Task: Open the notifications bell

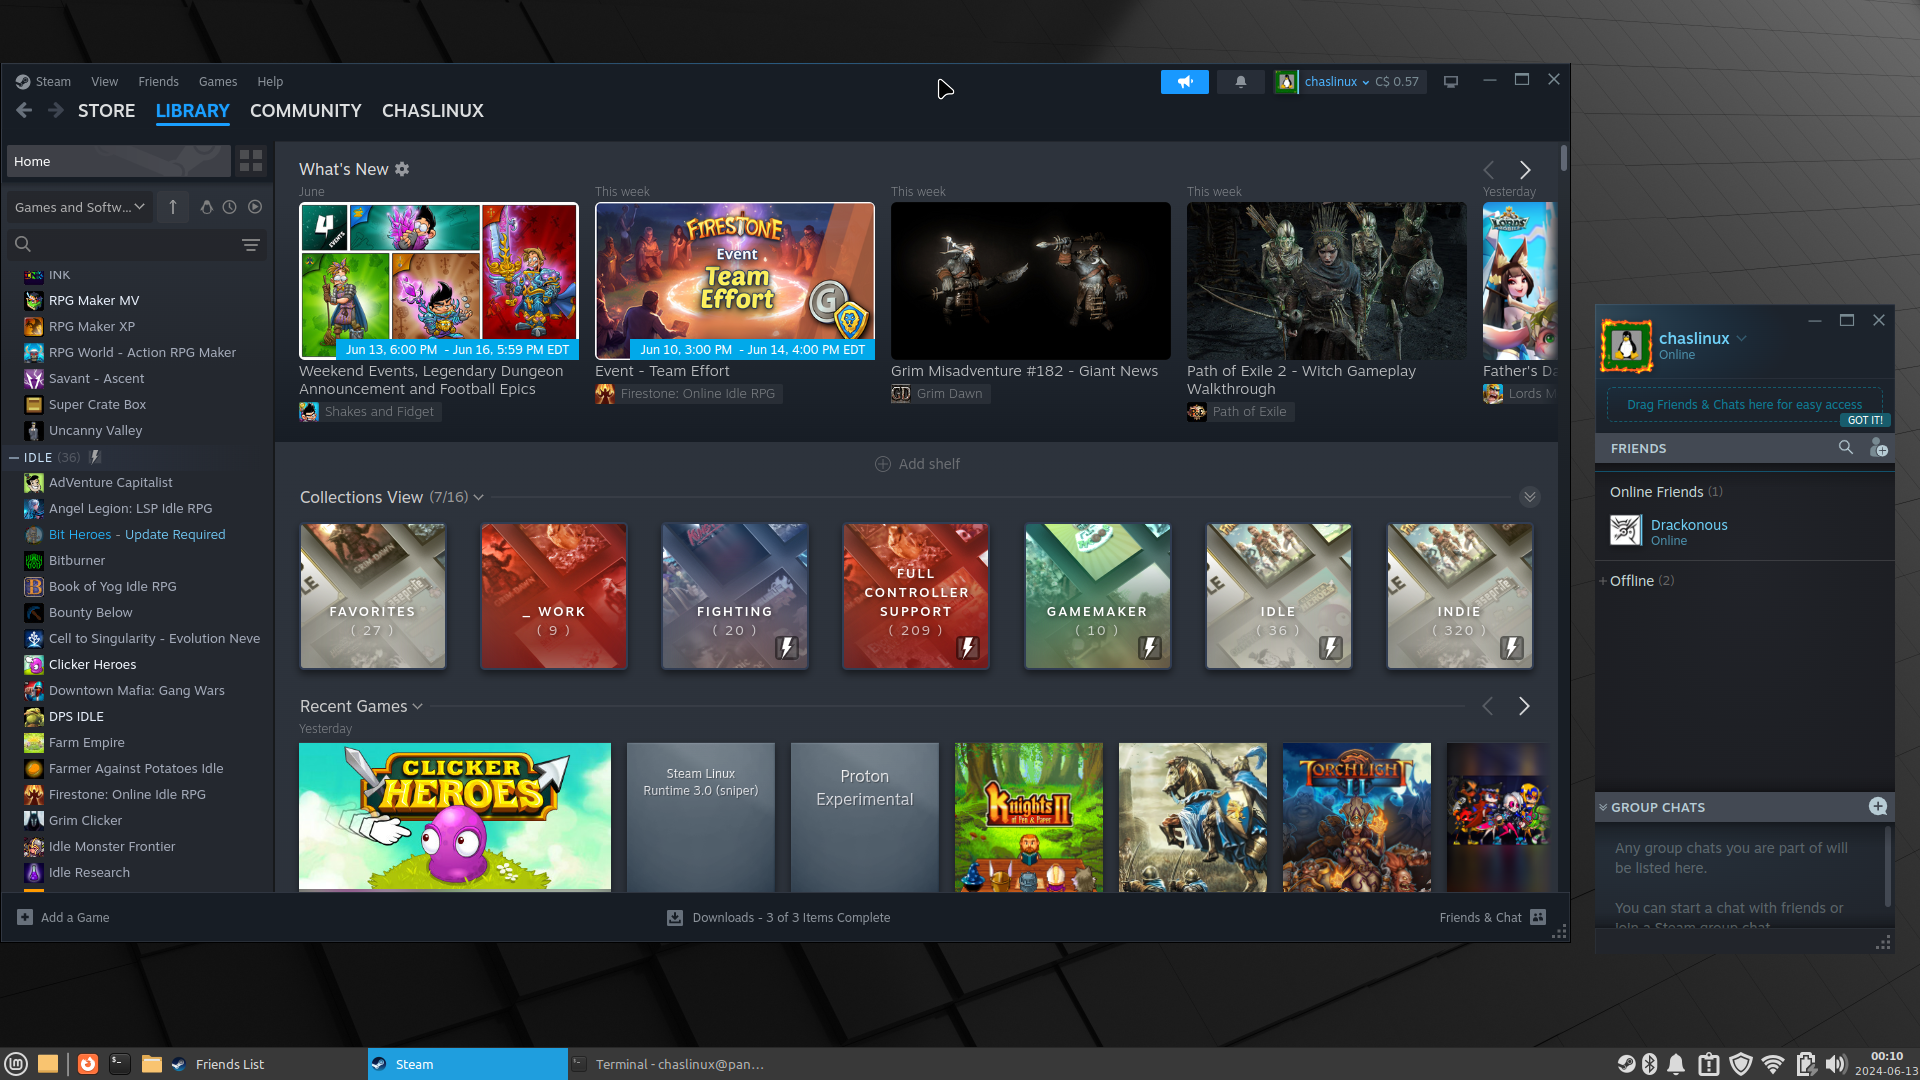Action: pyautogui.click(x=1240, y=82)
